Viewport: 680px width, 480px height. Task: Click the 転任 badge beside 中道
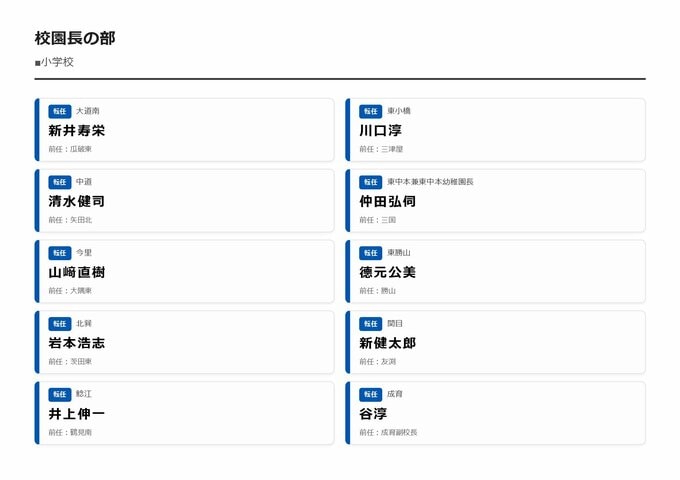[x=60, y=182]
